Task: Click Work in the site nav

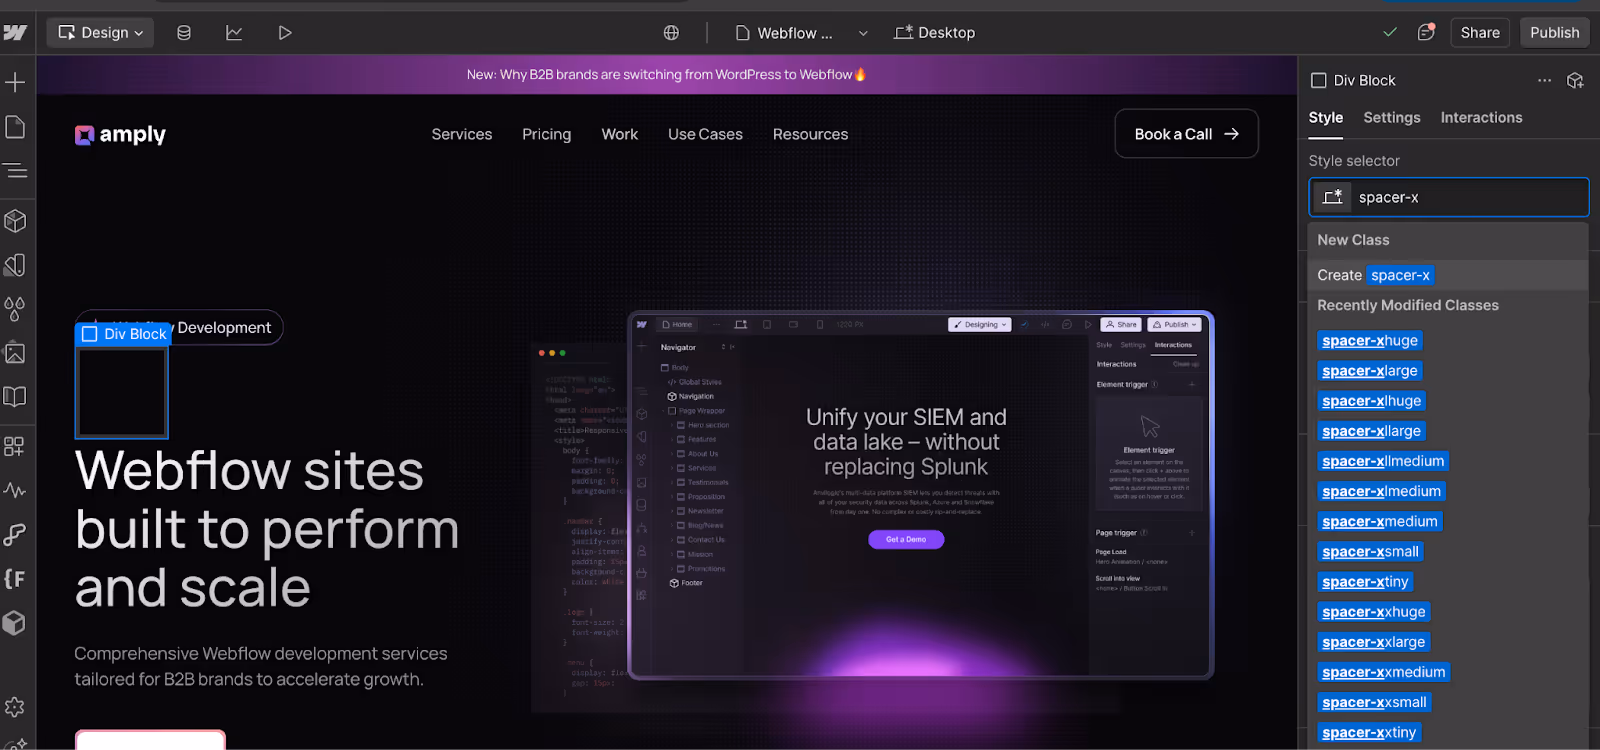Action: [x=620, y=134]
